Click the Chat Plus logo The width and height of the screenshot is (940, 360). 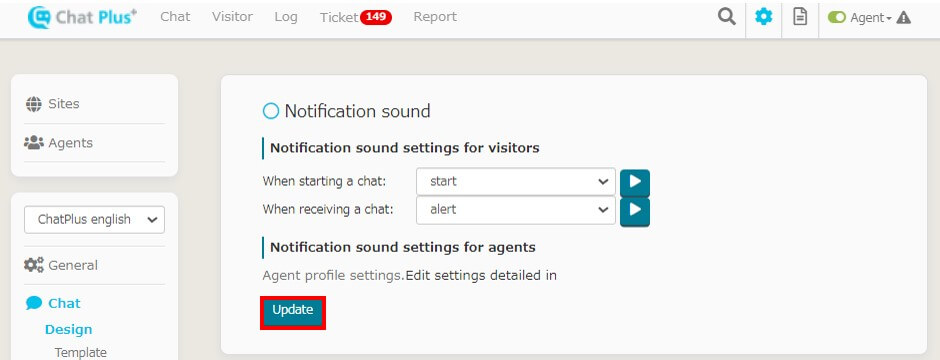(82, 17)
